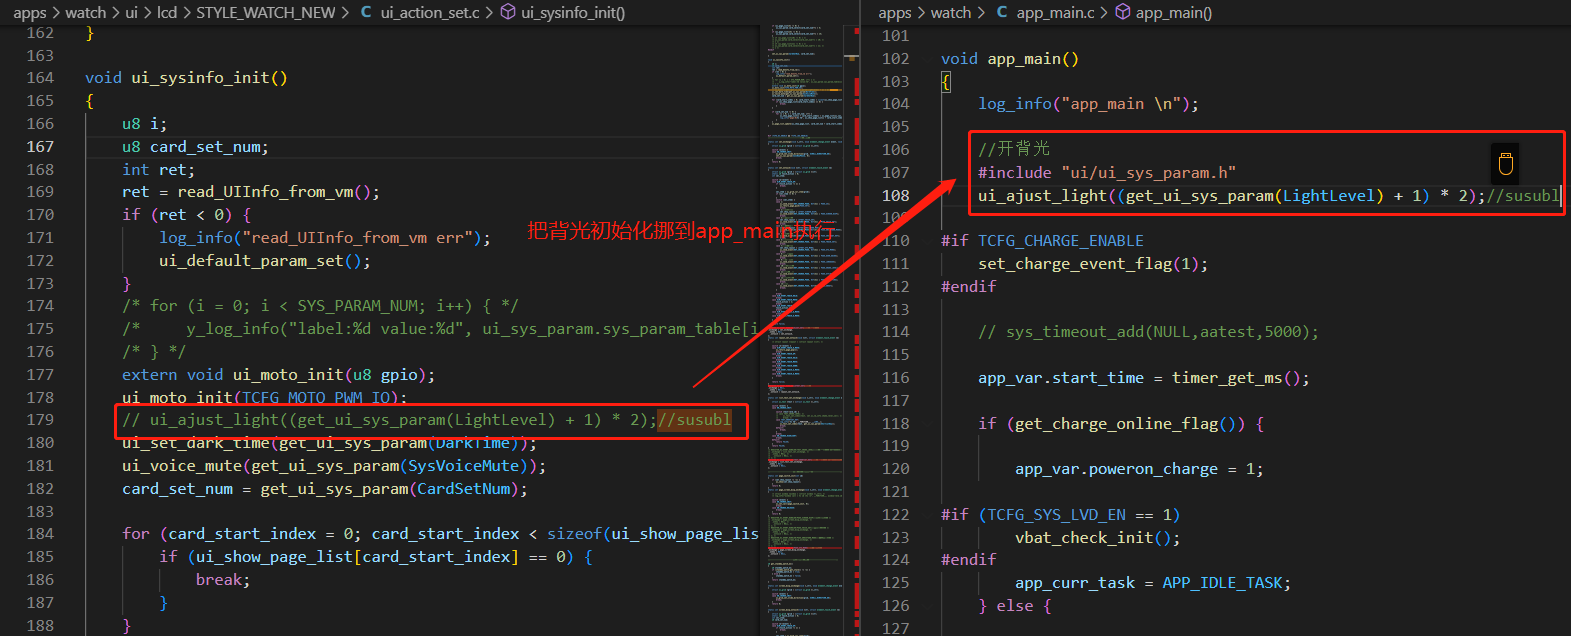Click "int ret;" declaration

click(158, 170)
